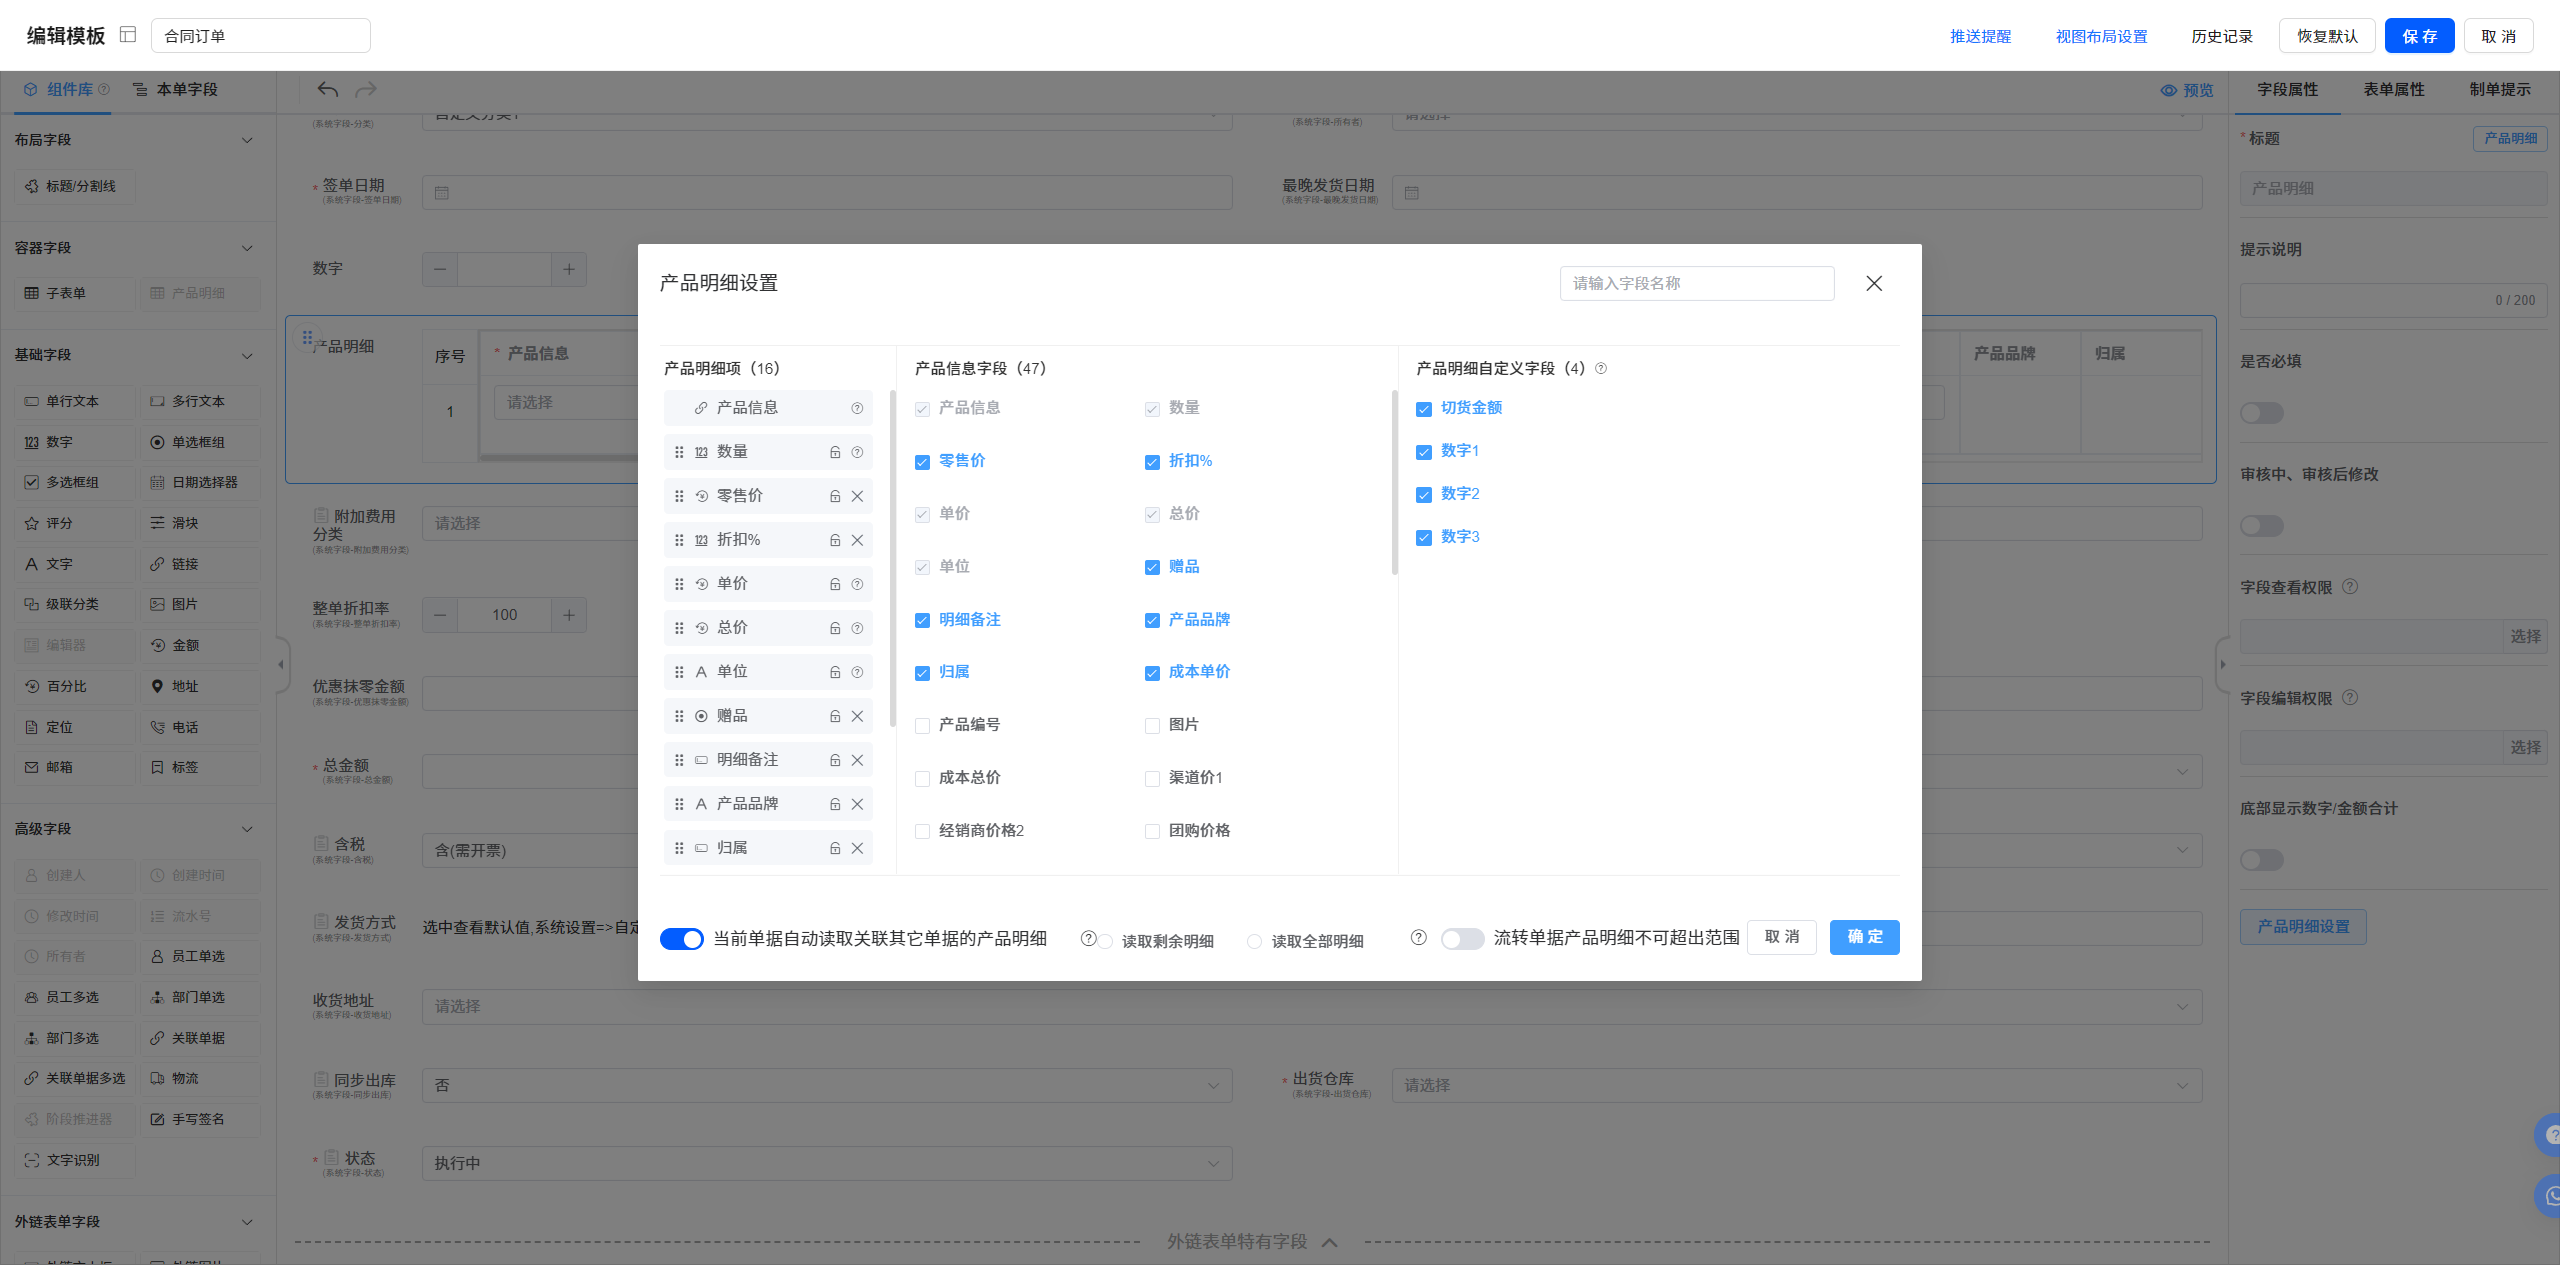Viewport: 2560px width, 1271px height.
Task: Click the 确定 button in dialog
Action: pos(1864,937)
